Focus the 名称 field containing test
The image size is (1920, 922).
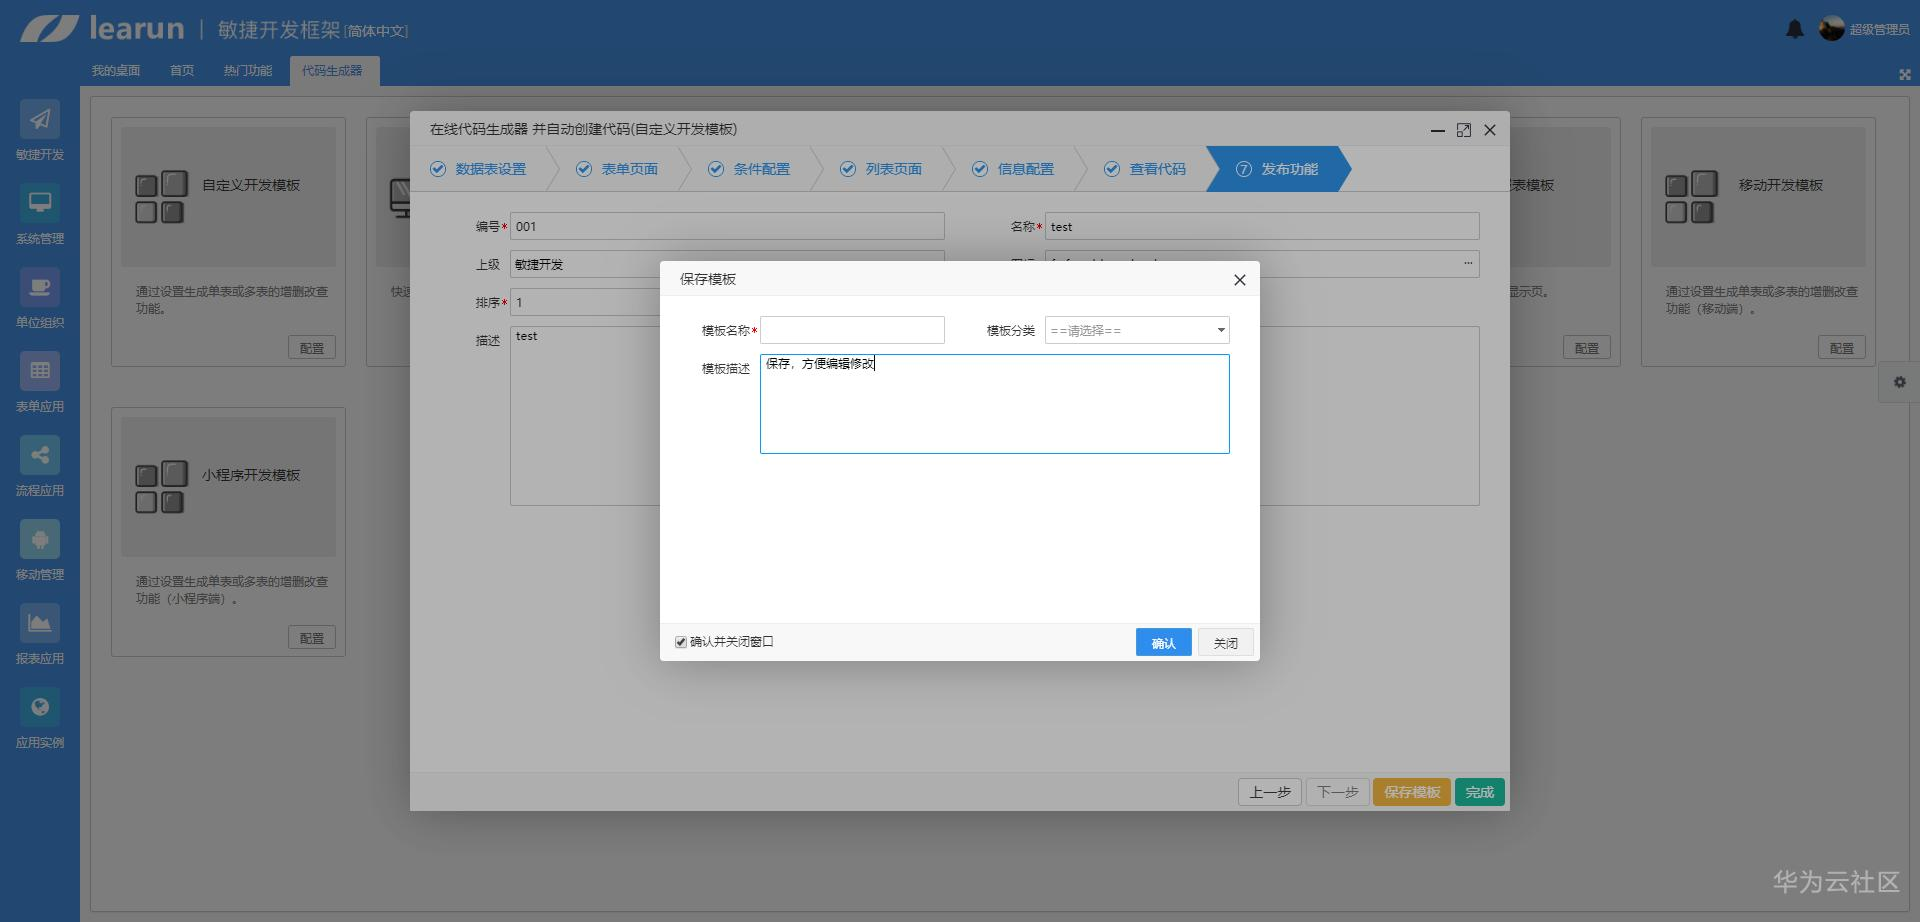point(1262,226)
